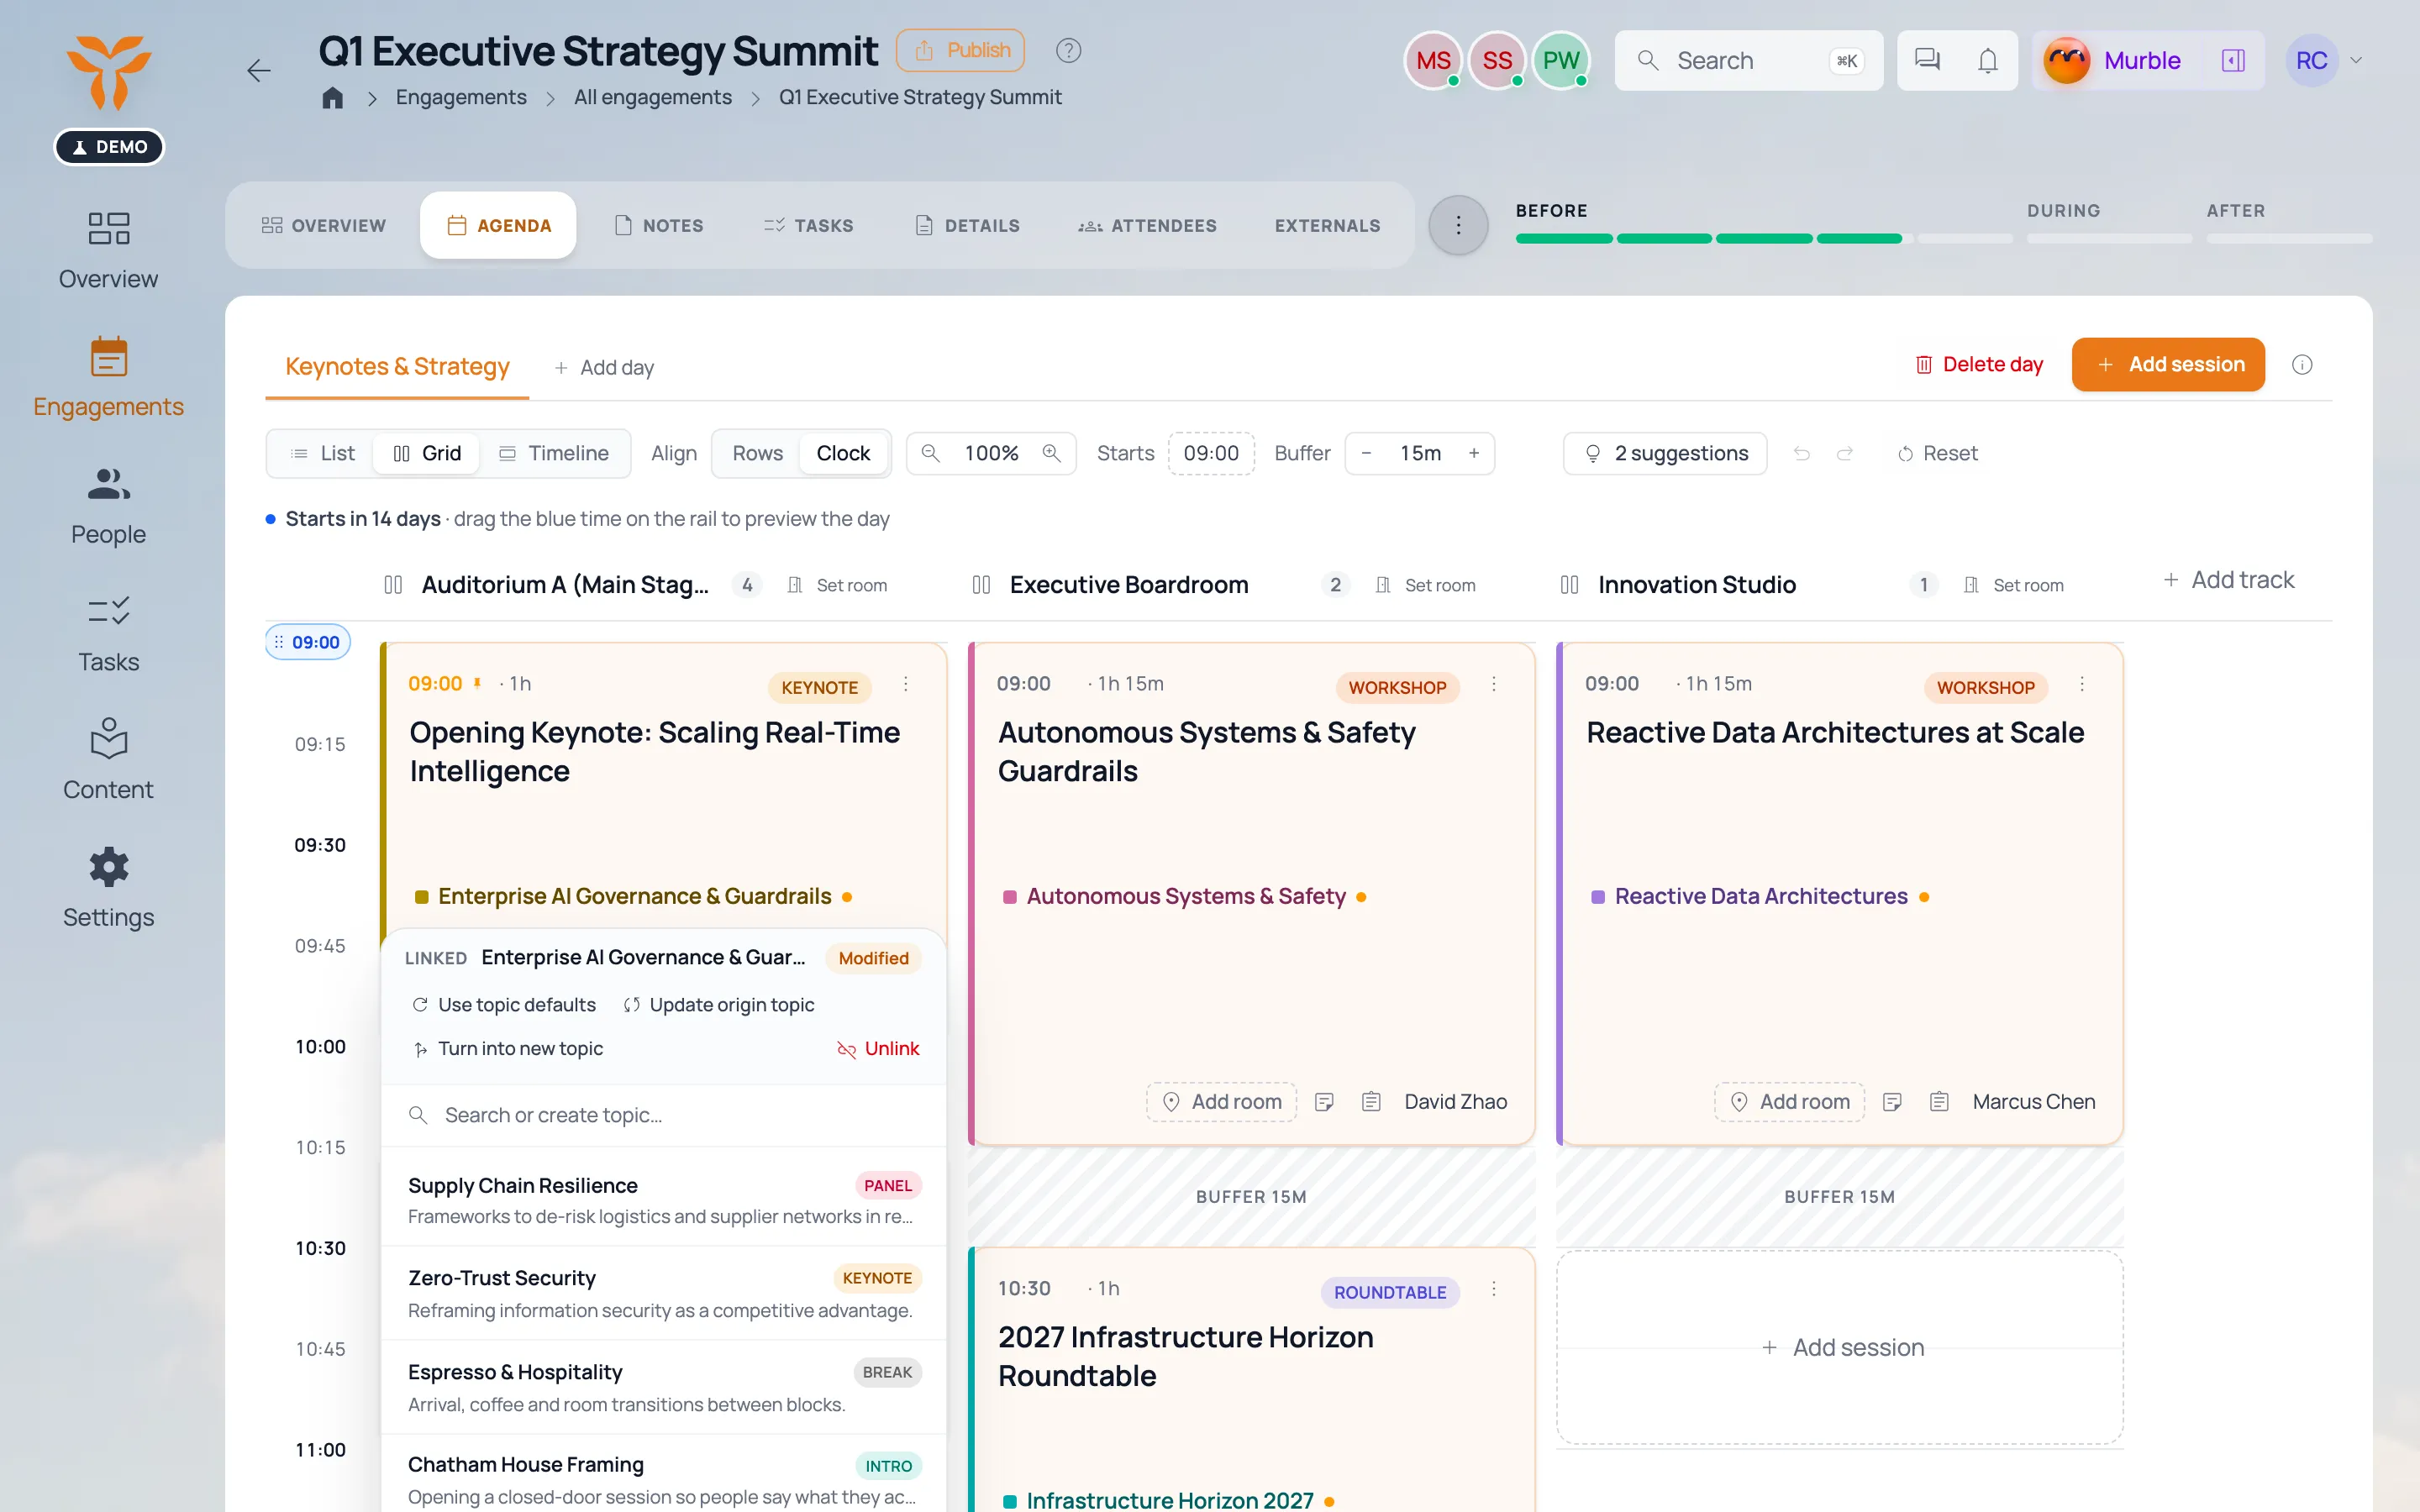The image size is (2420, 1512).
Task: Open the agenda info icon near Add session
Action: [2302, 365]
